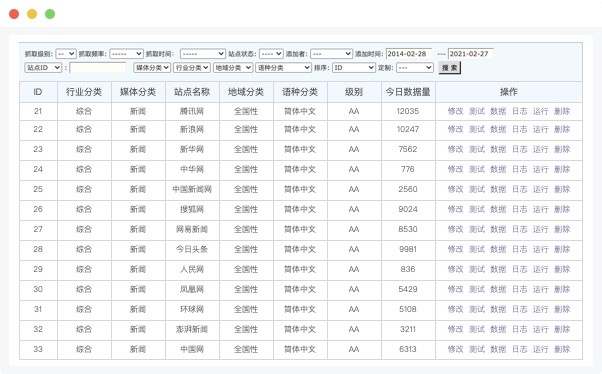The height and width of the screenshot is (374, 602).
Task: Click 日志 for 今日头条 row
Action: pyautogui.click(x=519, y=249)
